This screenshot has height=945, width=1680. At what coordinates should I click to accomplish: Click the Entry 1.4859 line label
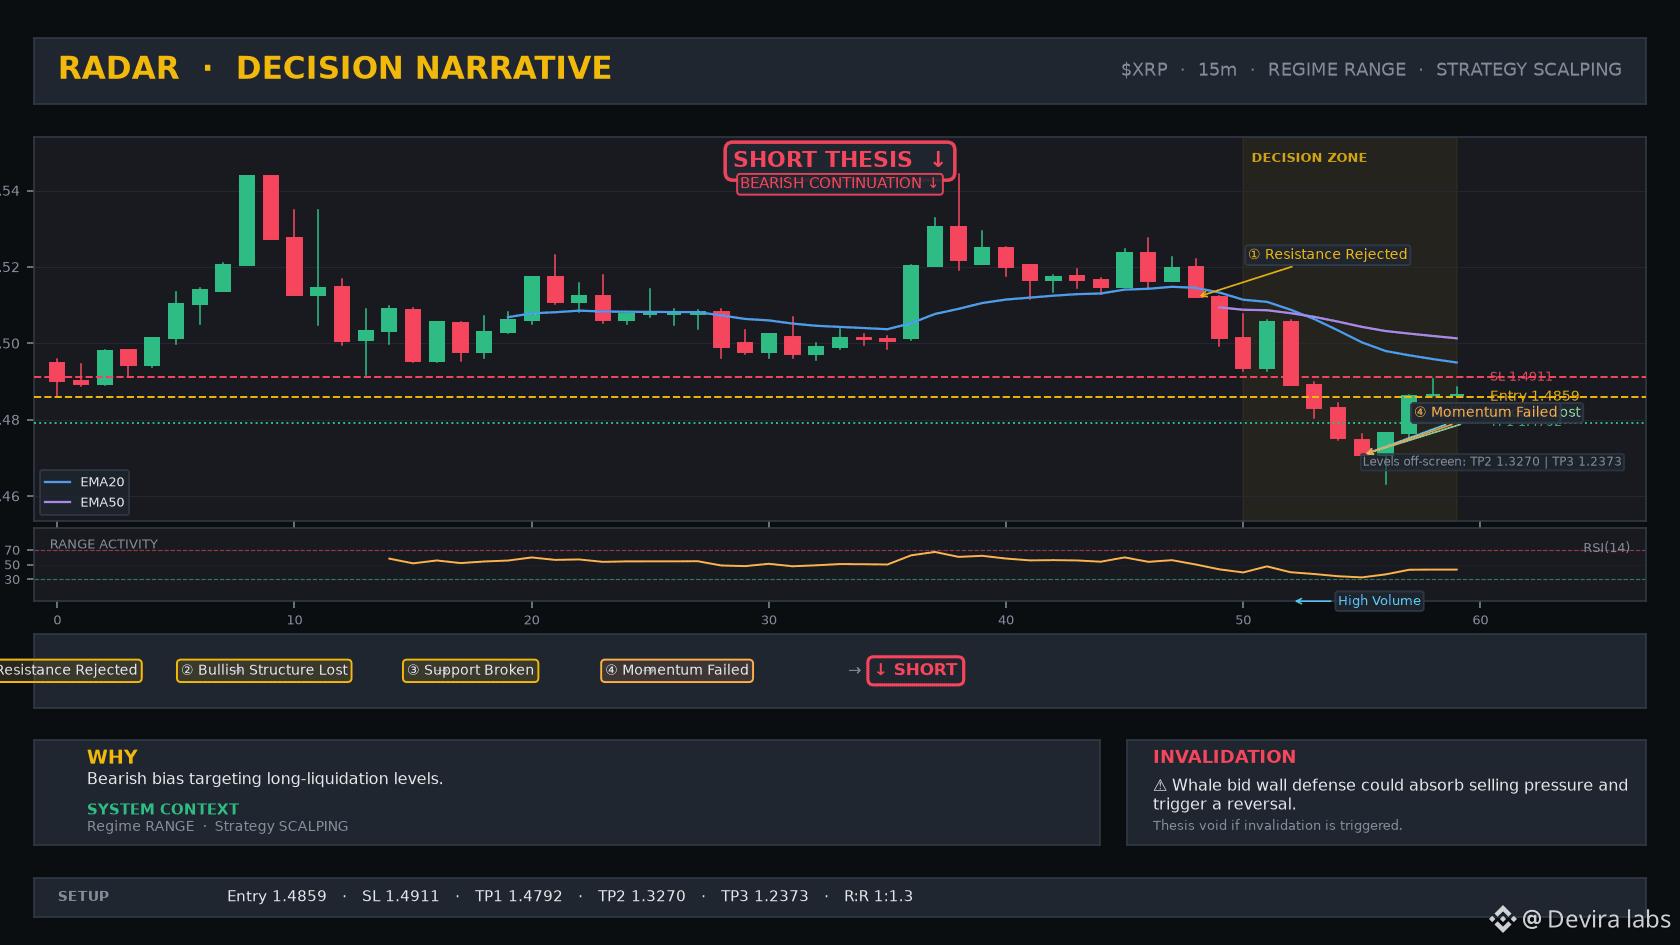[1534, 396]
